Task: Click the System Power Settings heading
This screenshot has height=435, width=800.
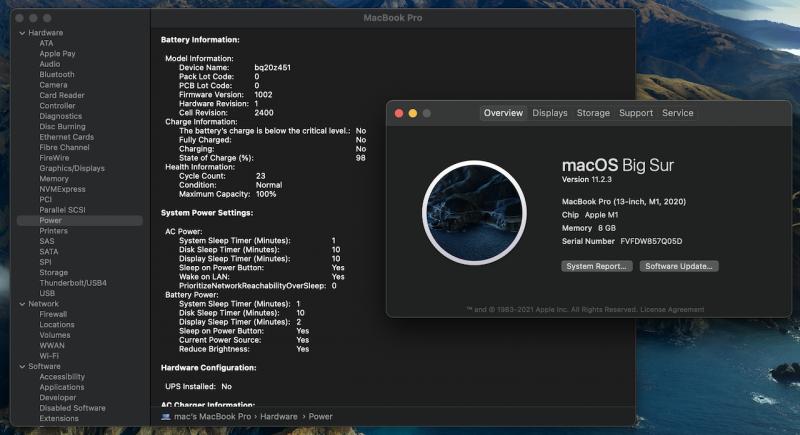Action: [207, 213]
